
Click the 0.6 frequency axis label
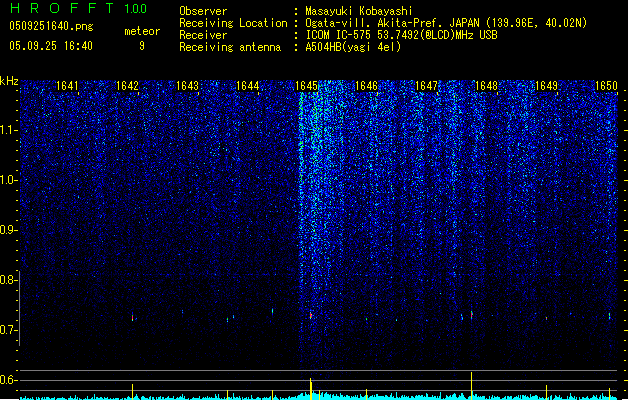click(x=8, y=380)
